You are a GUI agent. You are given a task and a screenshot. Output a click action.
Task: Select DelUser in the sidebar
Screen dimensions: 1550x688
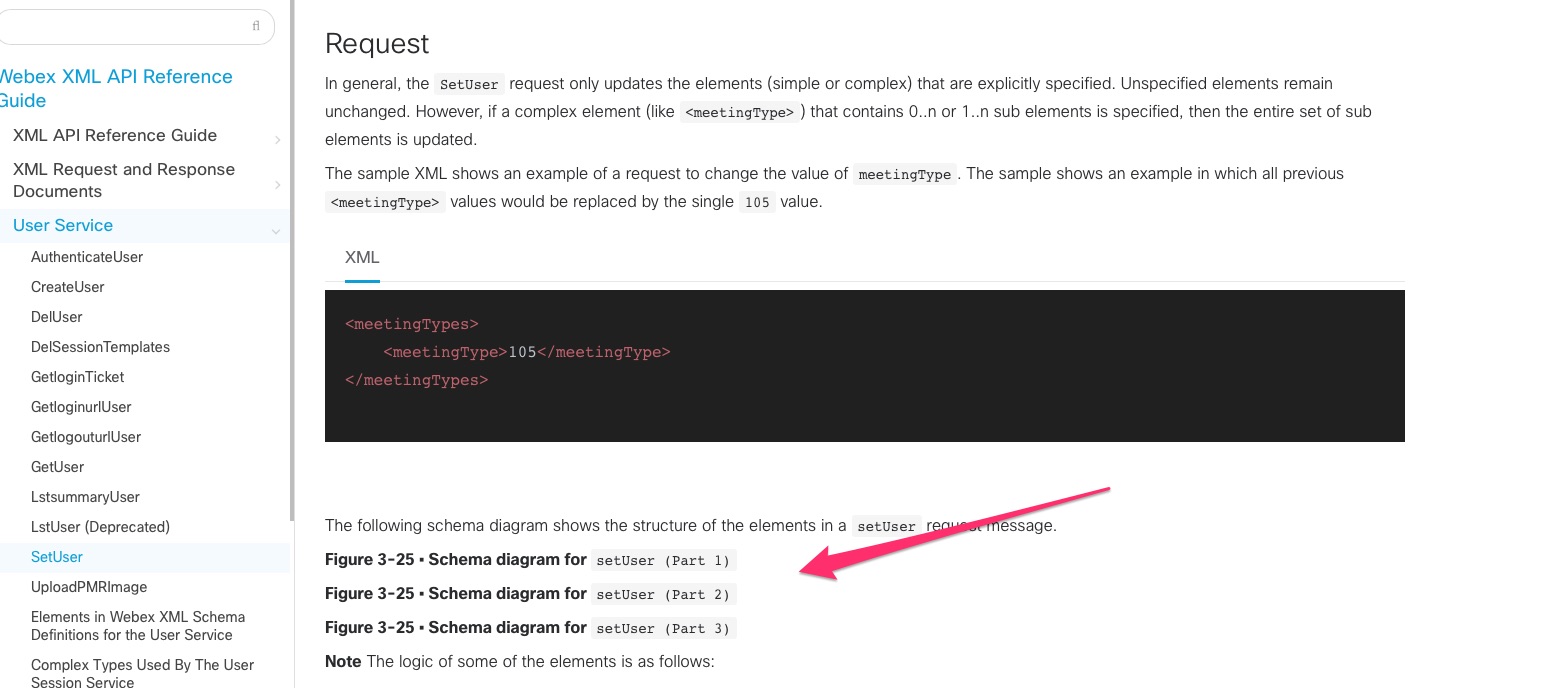coord(56,317)
